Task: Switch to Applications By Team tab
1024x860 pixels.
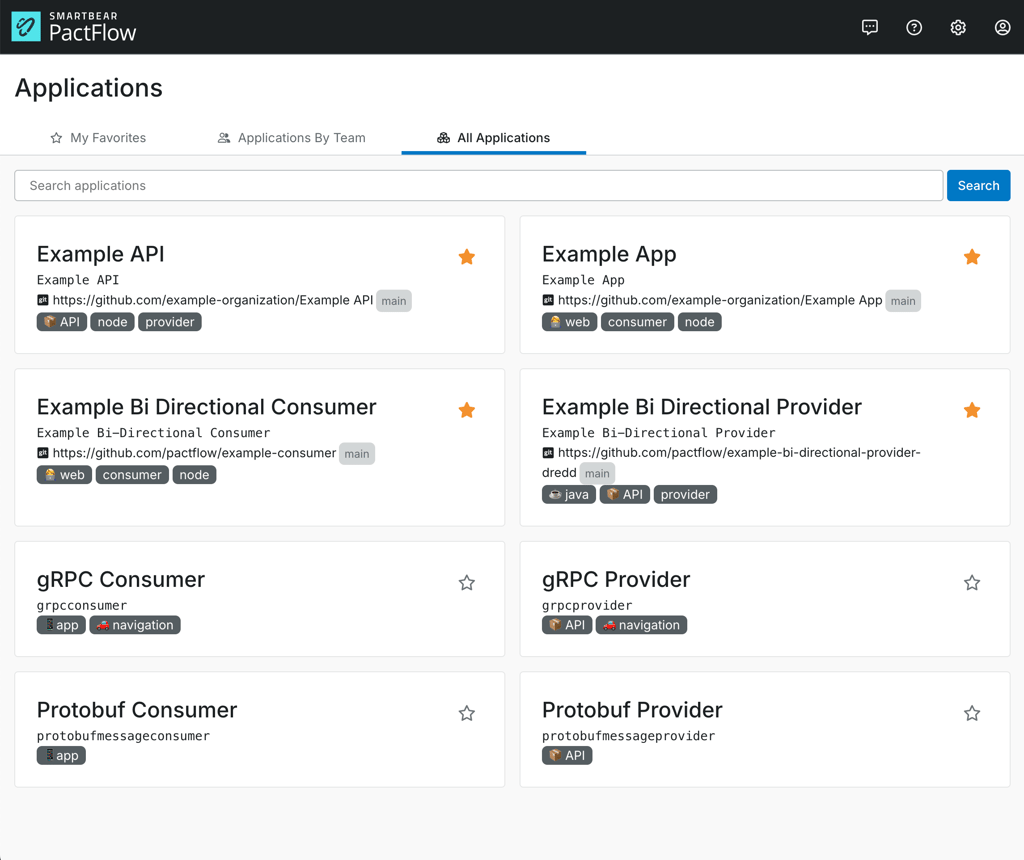Action: (291, 138)
